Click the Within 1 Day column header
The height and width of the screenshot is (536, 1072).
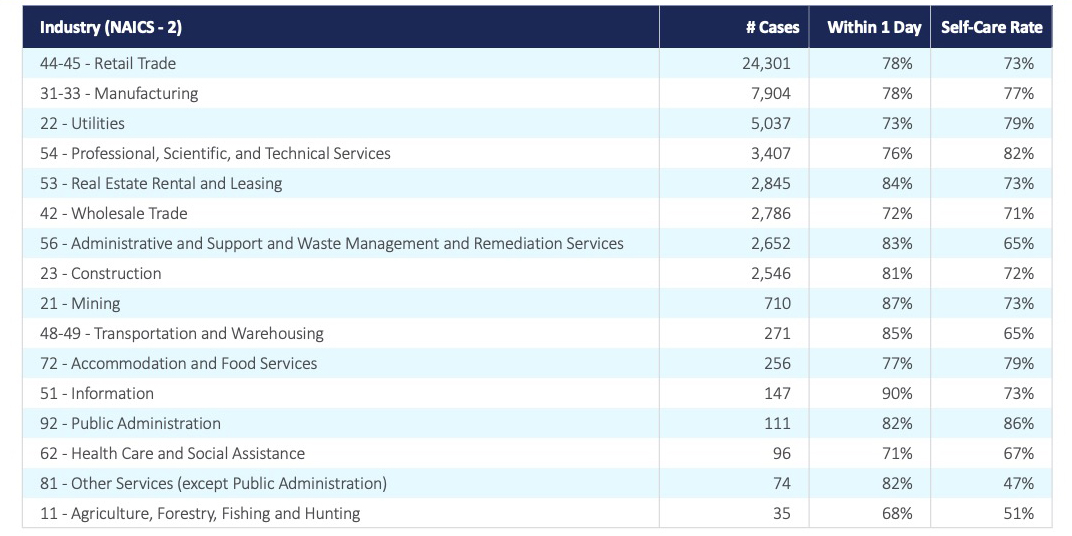[x=873, y=27]
